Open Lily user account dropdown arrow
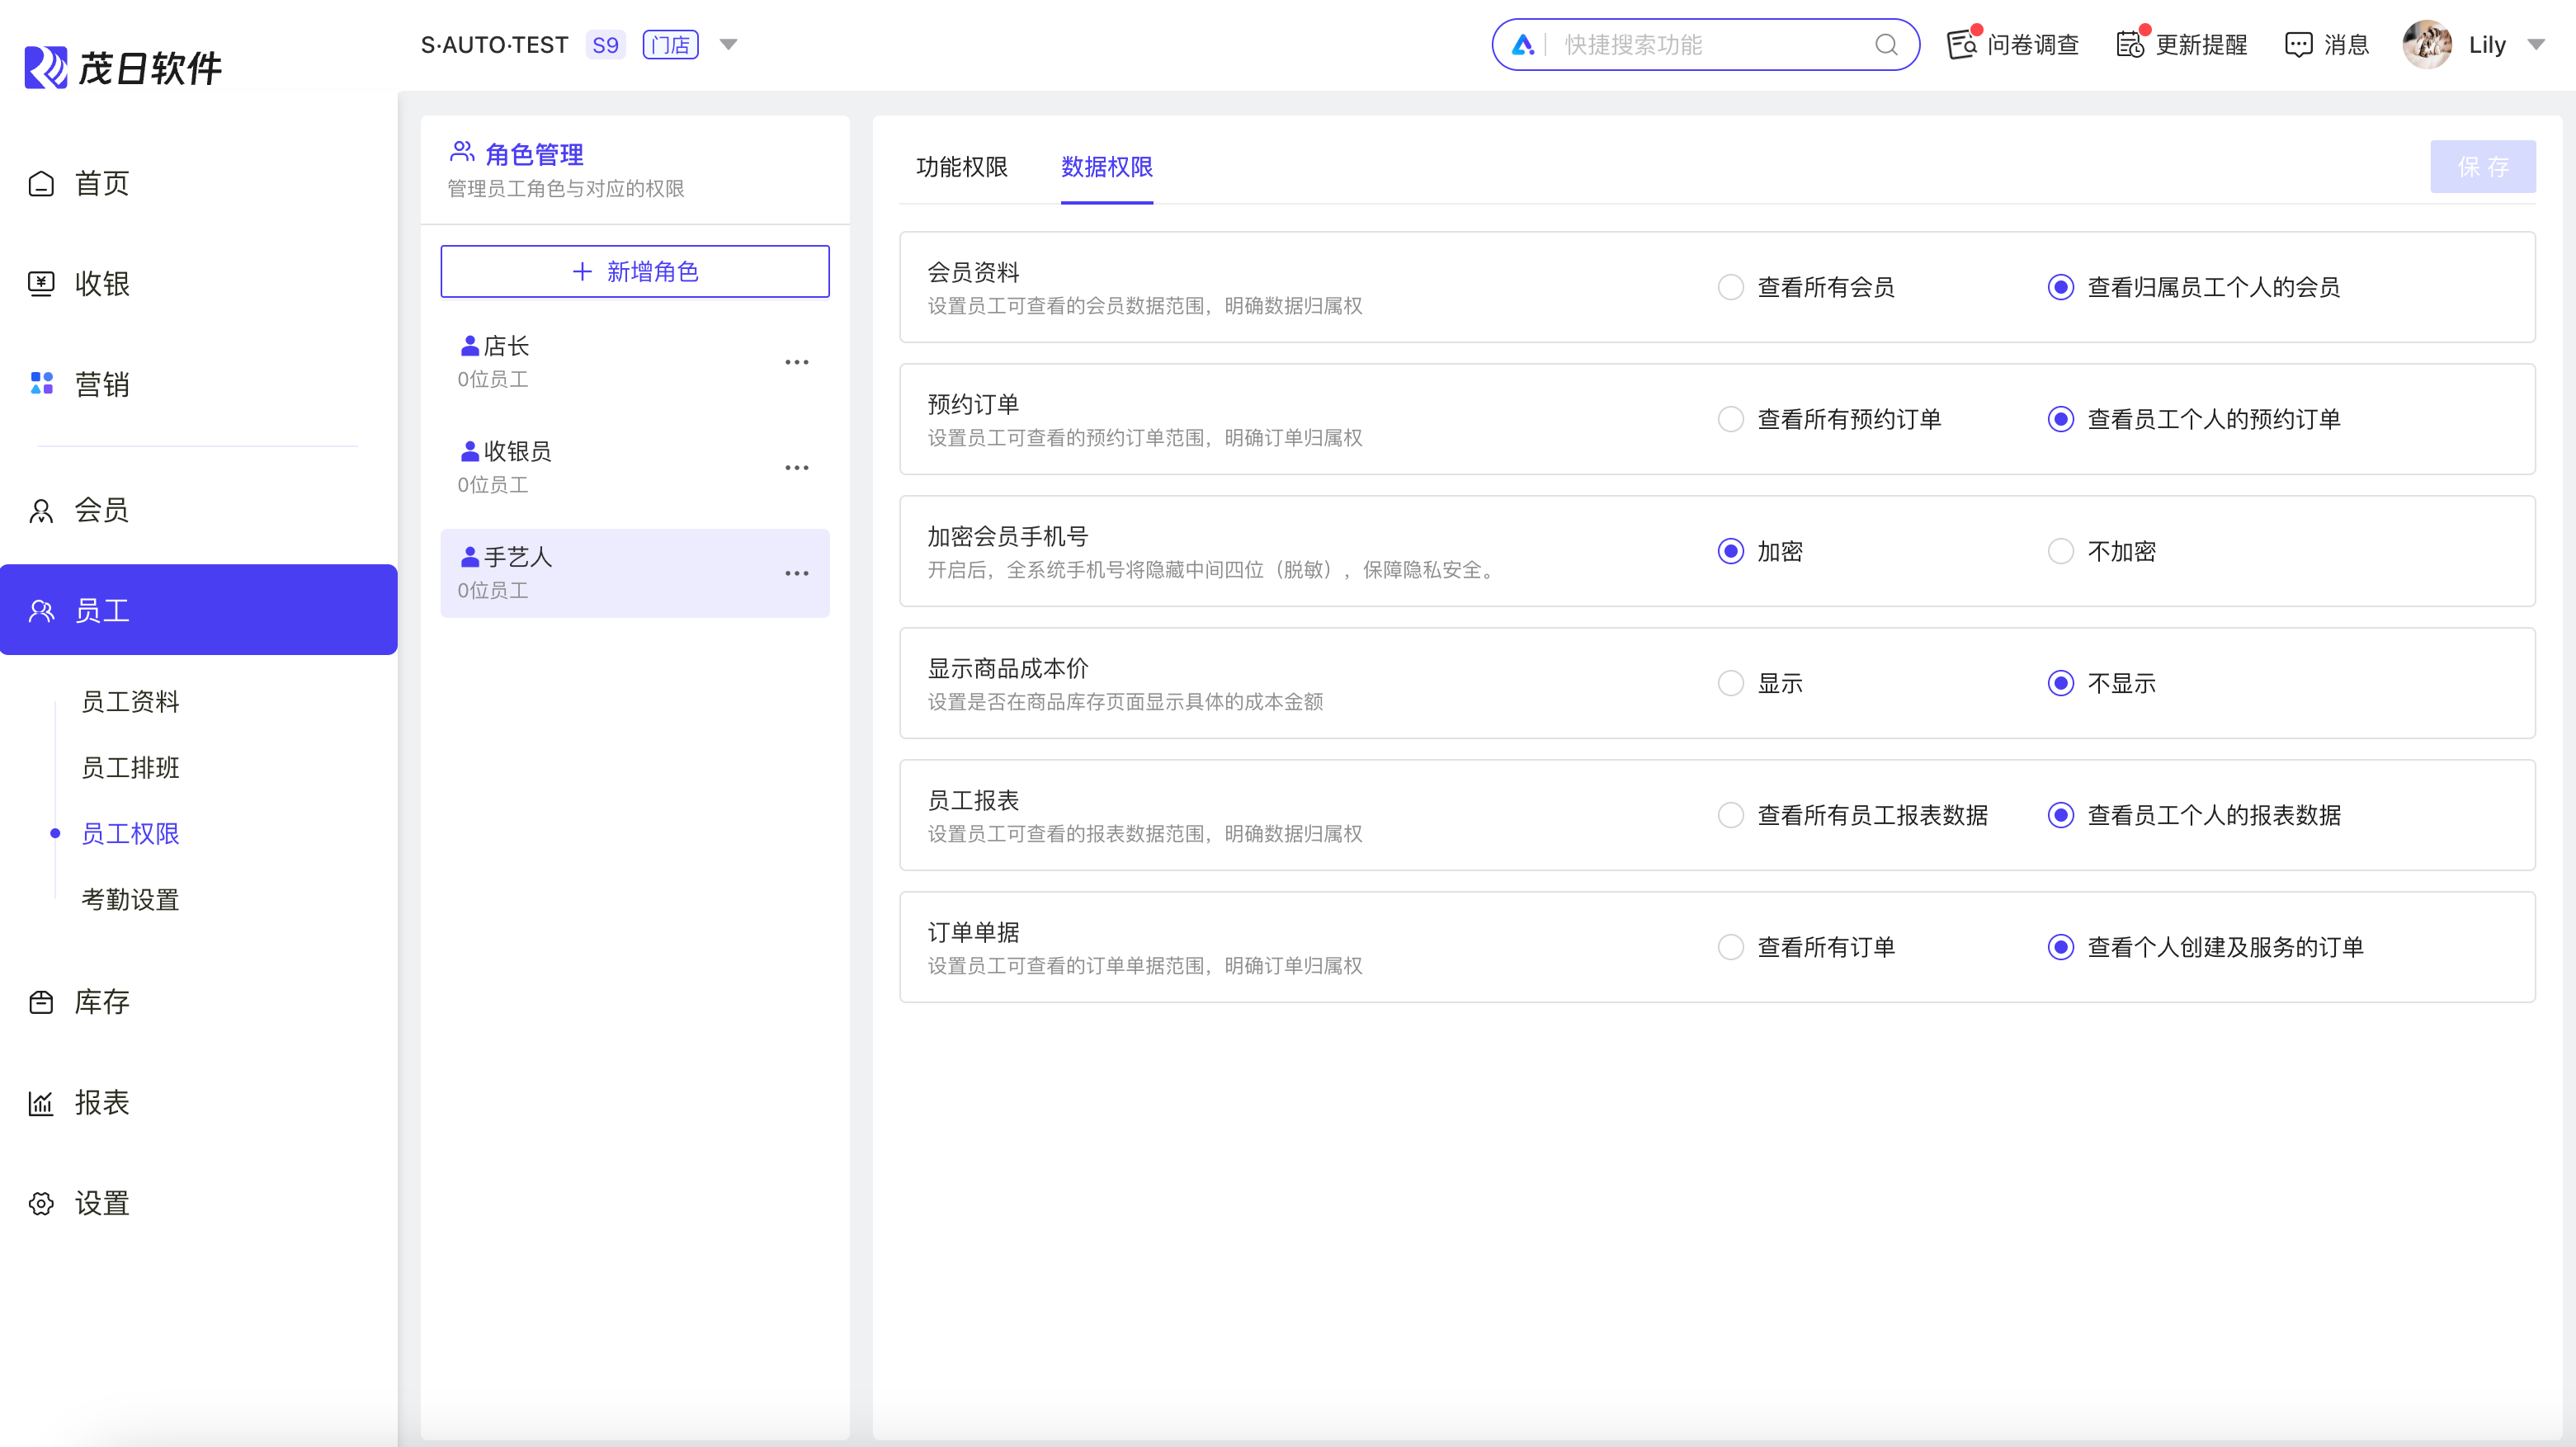This screenshot has height=1447, width=2576. [x=2536, y=45]
